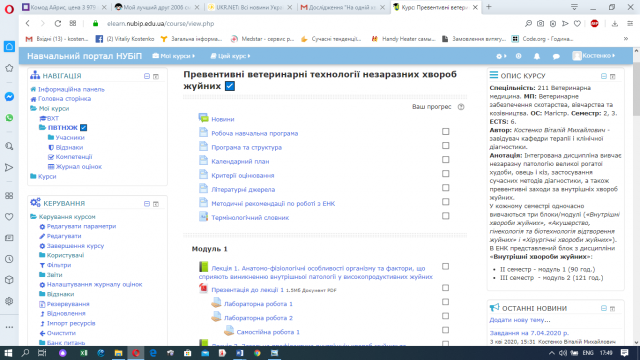Image resolution: width=640 pixels, height=360 pixels.
Task: Collapse the Останні новини block
Action: pos(604,309)
